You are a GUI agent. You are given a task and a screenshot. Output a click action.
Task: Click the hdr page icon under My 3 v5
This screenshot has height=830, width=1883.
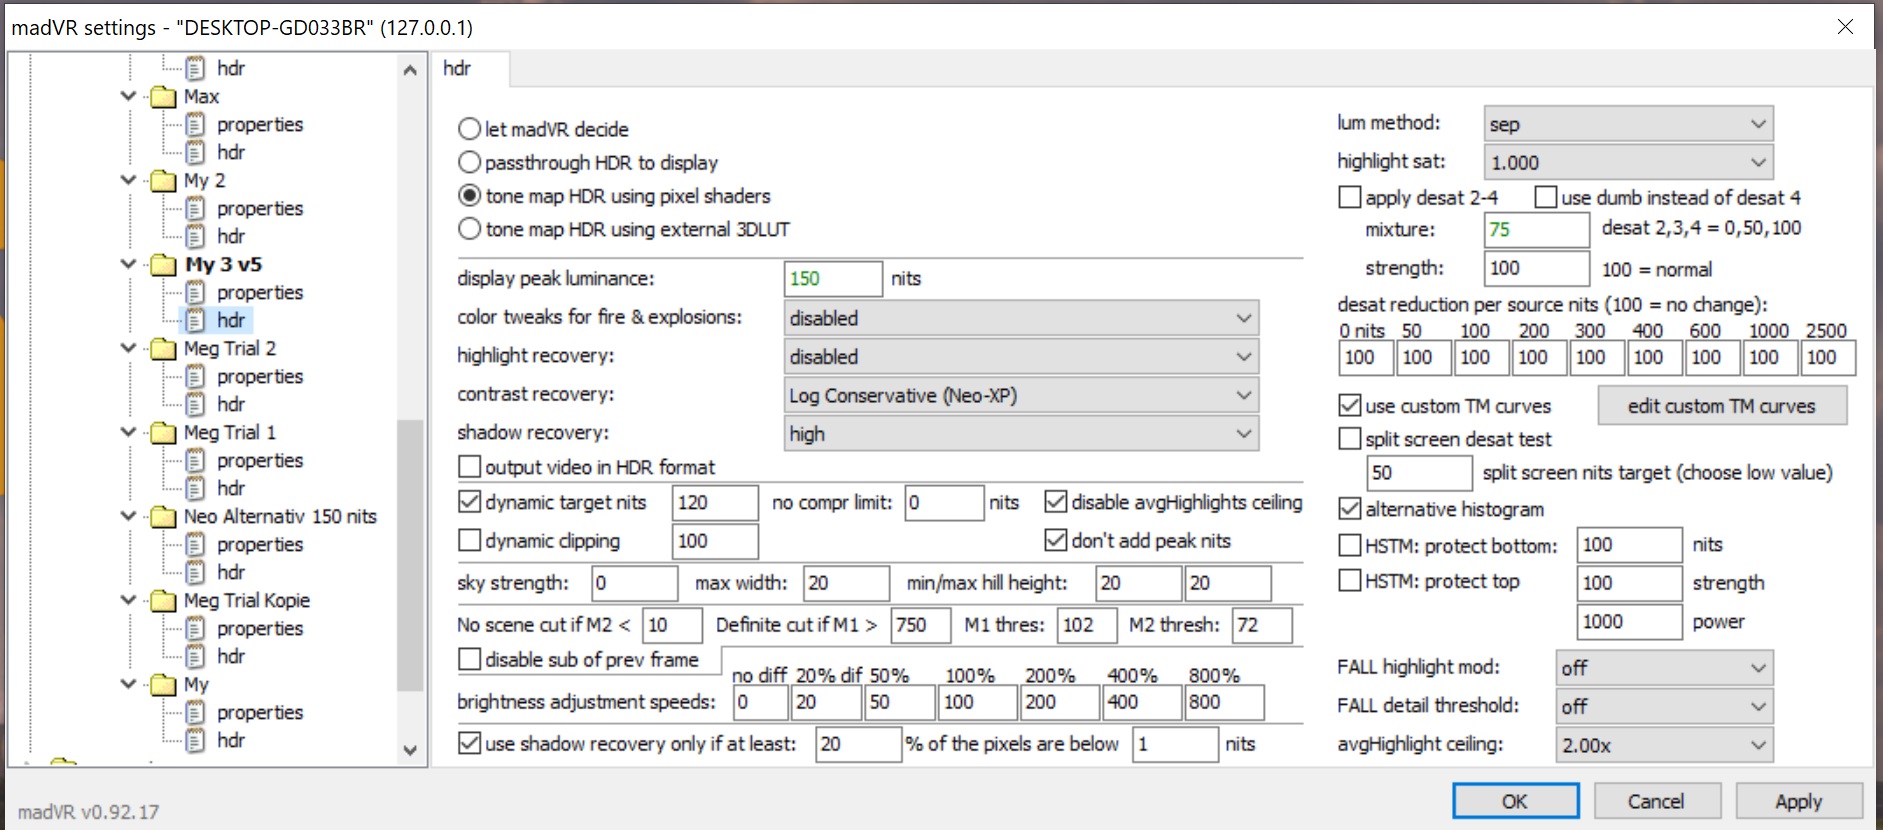coord(196,321)
